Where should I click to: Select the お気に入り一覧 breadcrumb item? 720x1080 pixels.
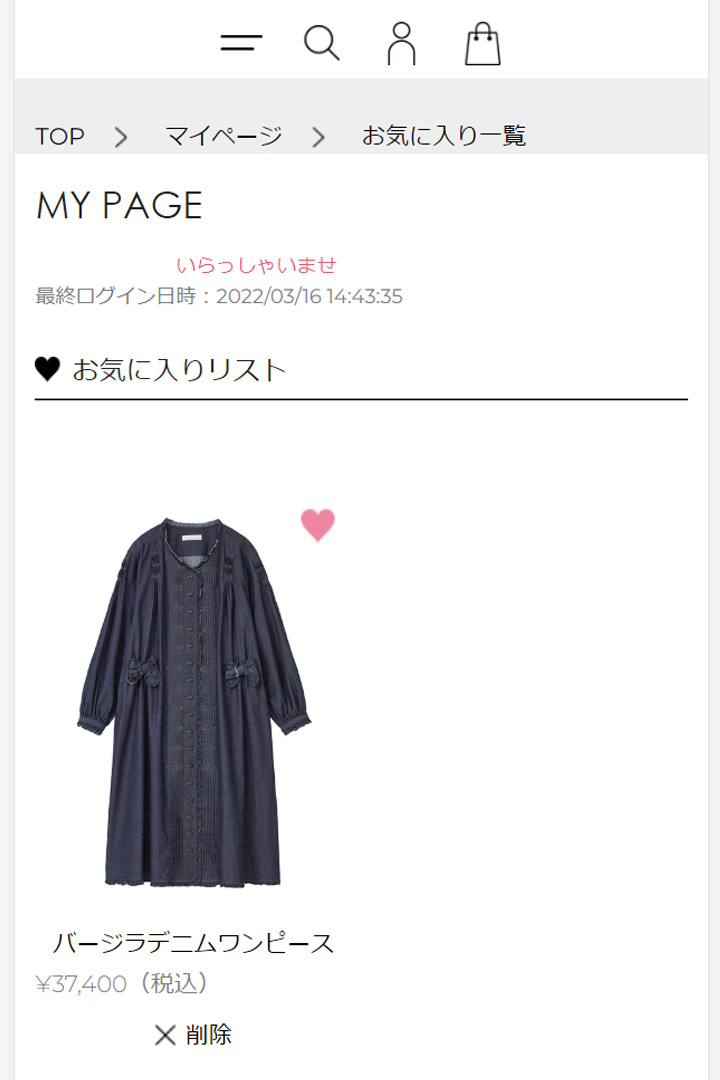click(444, 136)
